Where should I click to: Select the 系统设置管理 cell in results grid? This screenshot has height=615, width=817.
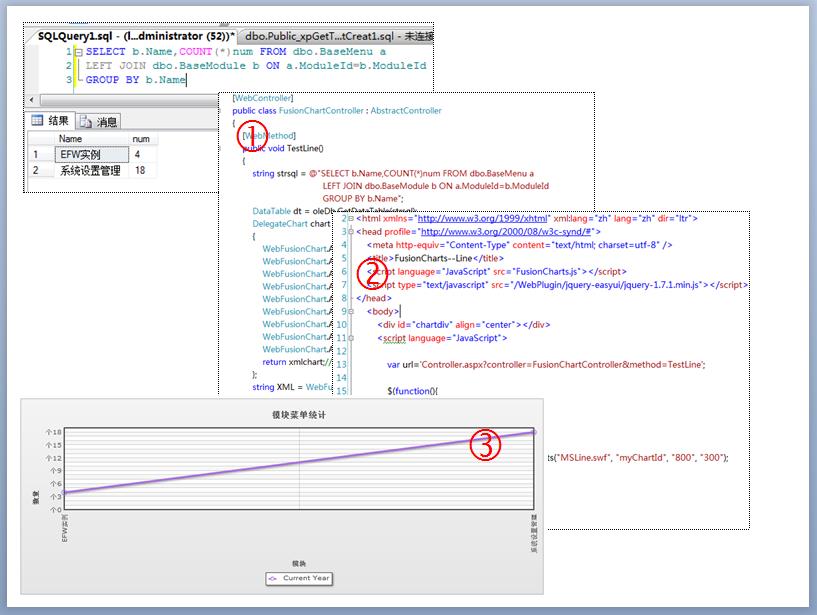[x=92, y=170]
